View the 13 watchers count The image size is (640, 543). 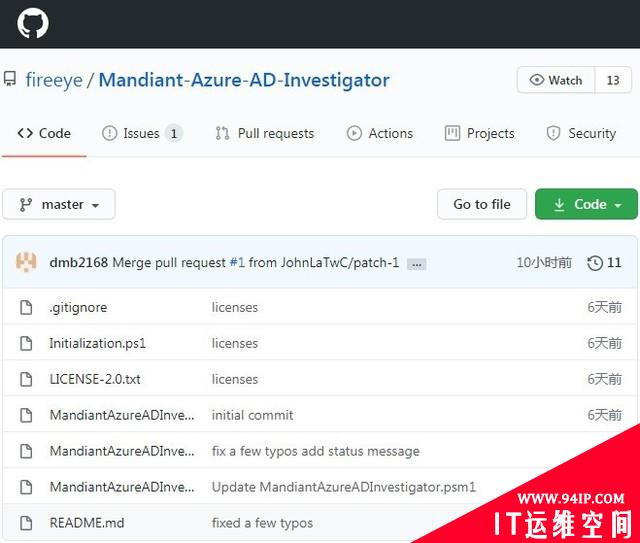coord(613,80)
